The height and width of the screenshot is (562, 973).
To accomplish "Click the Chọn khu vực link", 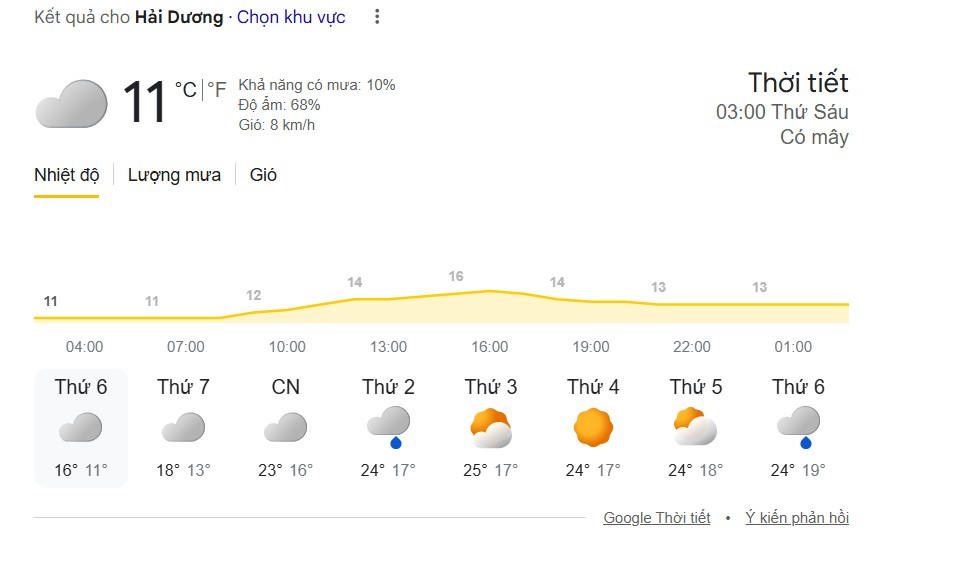I will (291, 17).
